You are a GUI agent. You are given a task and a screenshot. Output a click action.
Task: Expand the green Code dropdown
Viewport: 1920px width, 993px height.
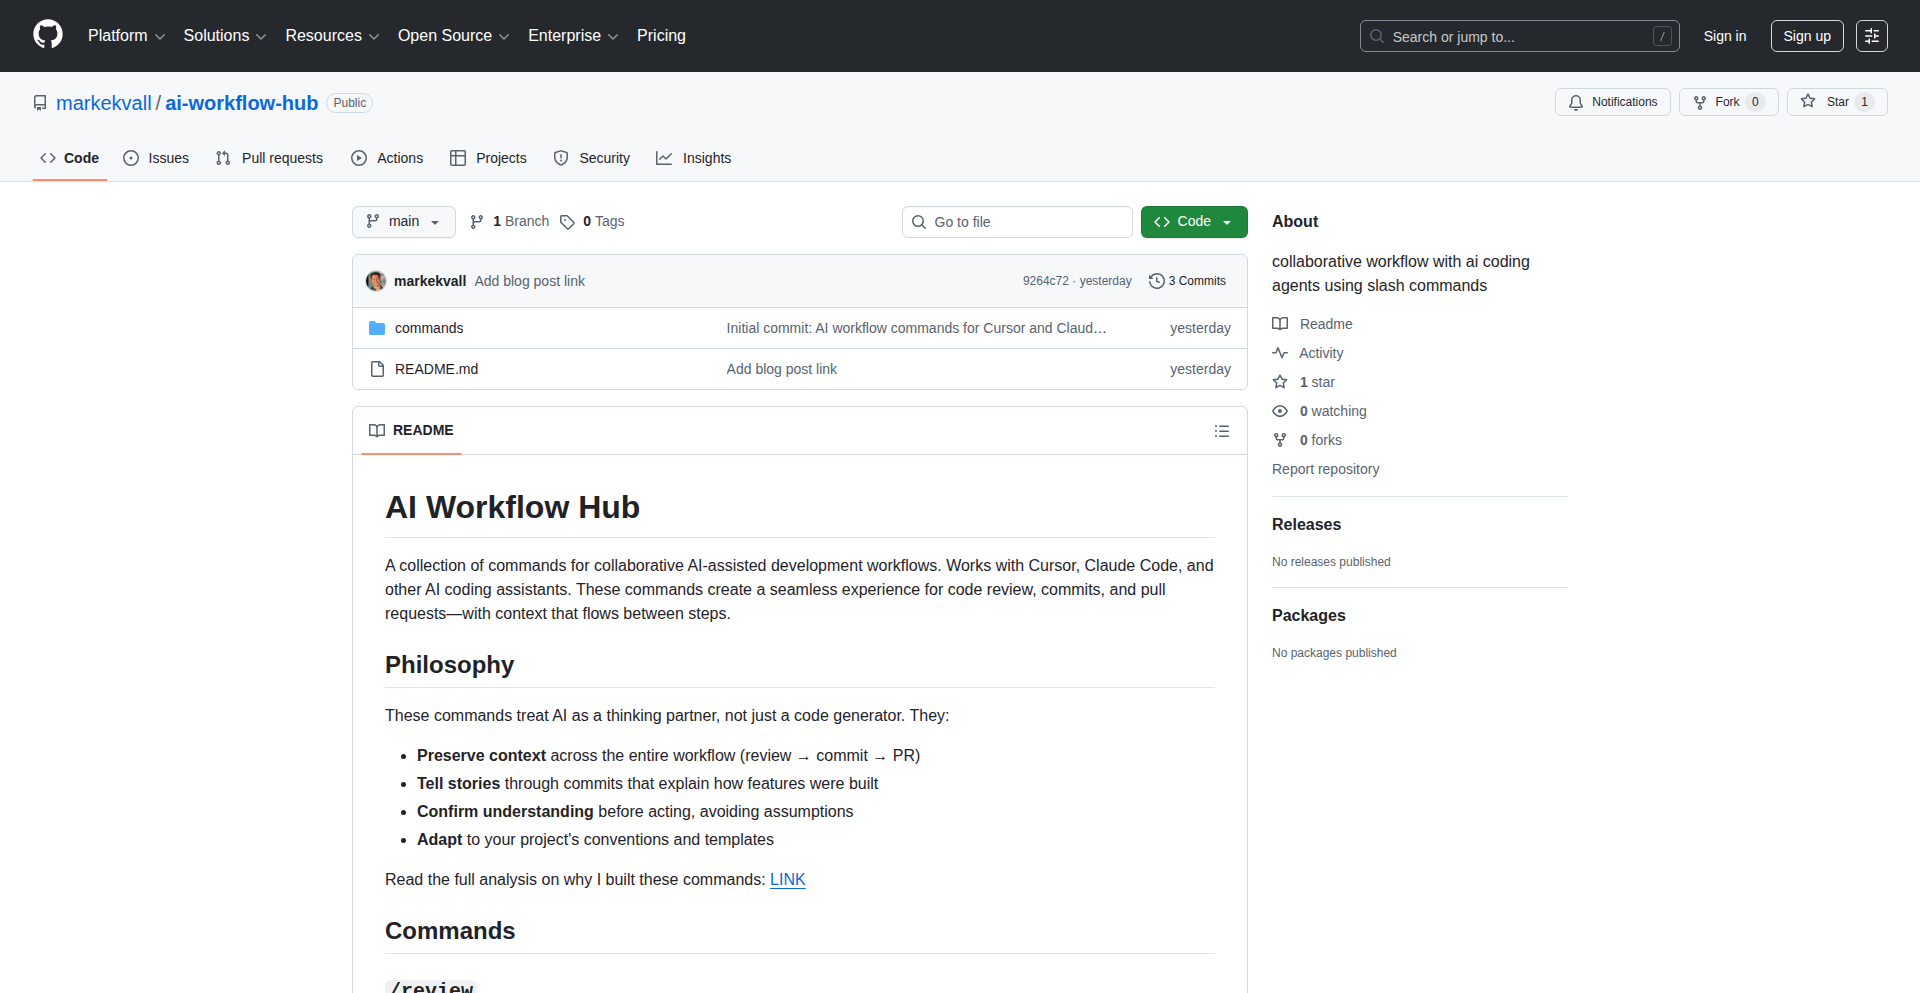click(x=1193, y=222)
